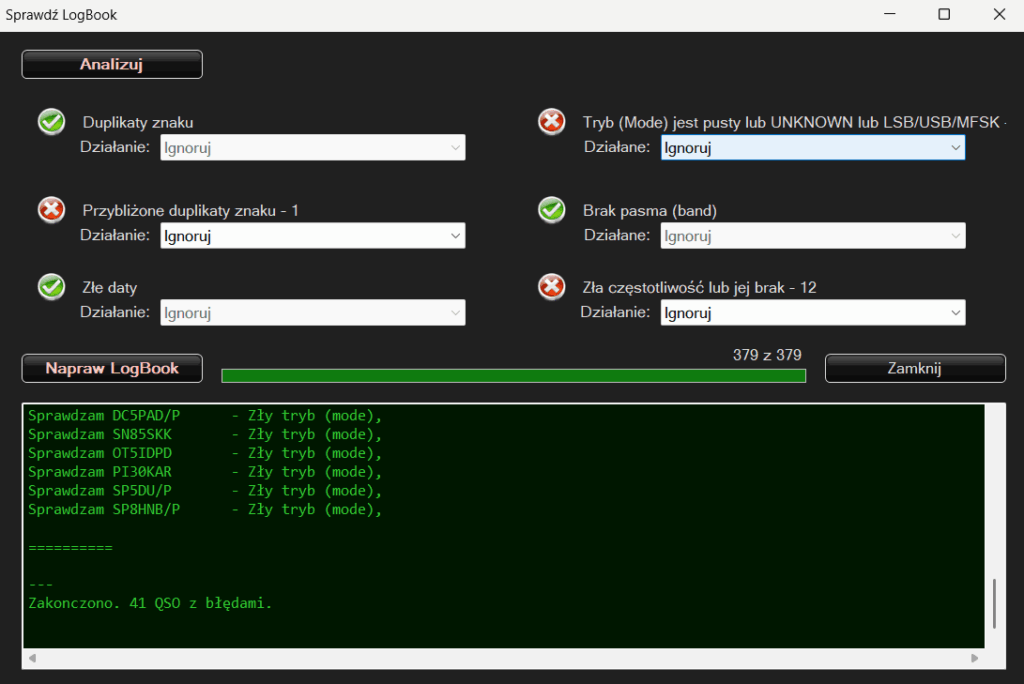Click red error icon beside Tryb (Mode)
The image size is (1024, 684).
(x=551, y=122)
